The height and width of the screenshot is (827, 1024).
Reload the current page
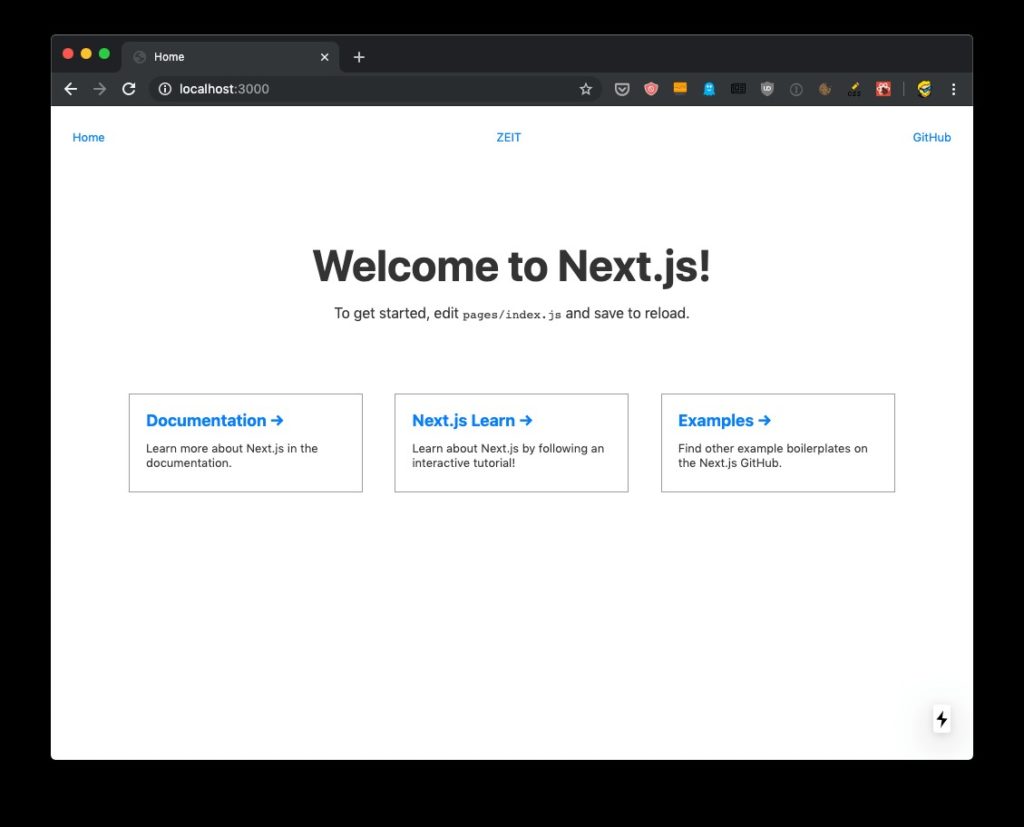coord(129,89)
